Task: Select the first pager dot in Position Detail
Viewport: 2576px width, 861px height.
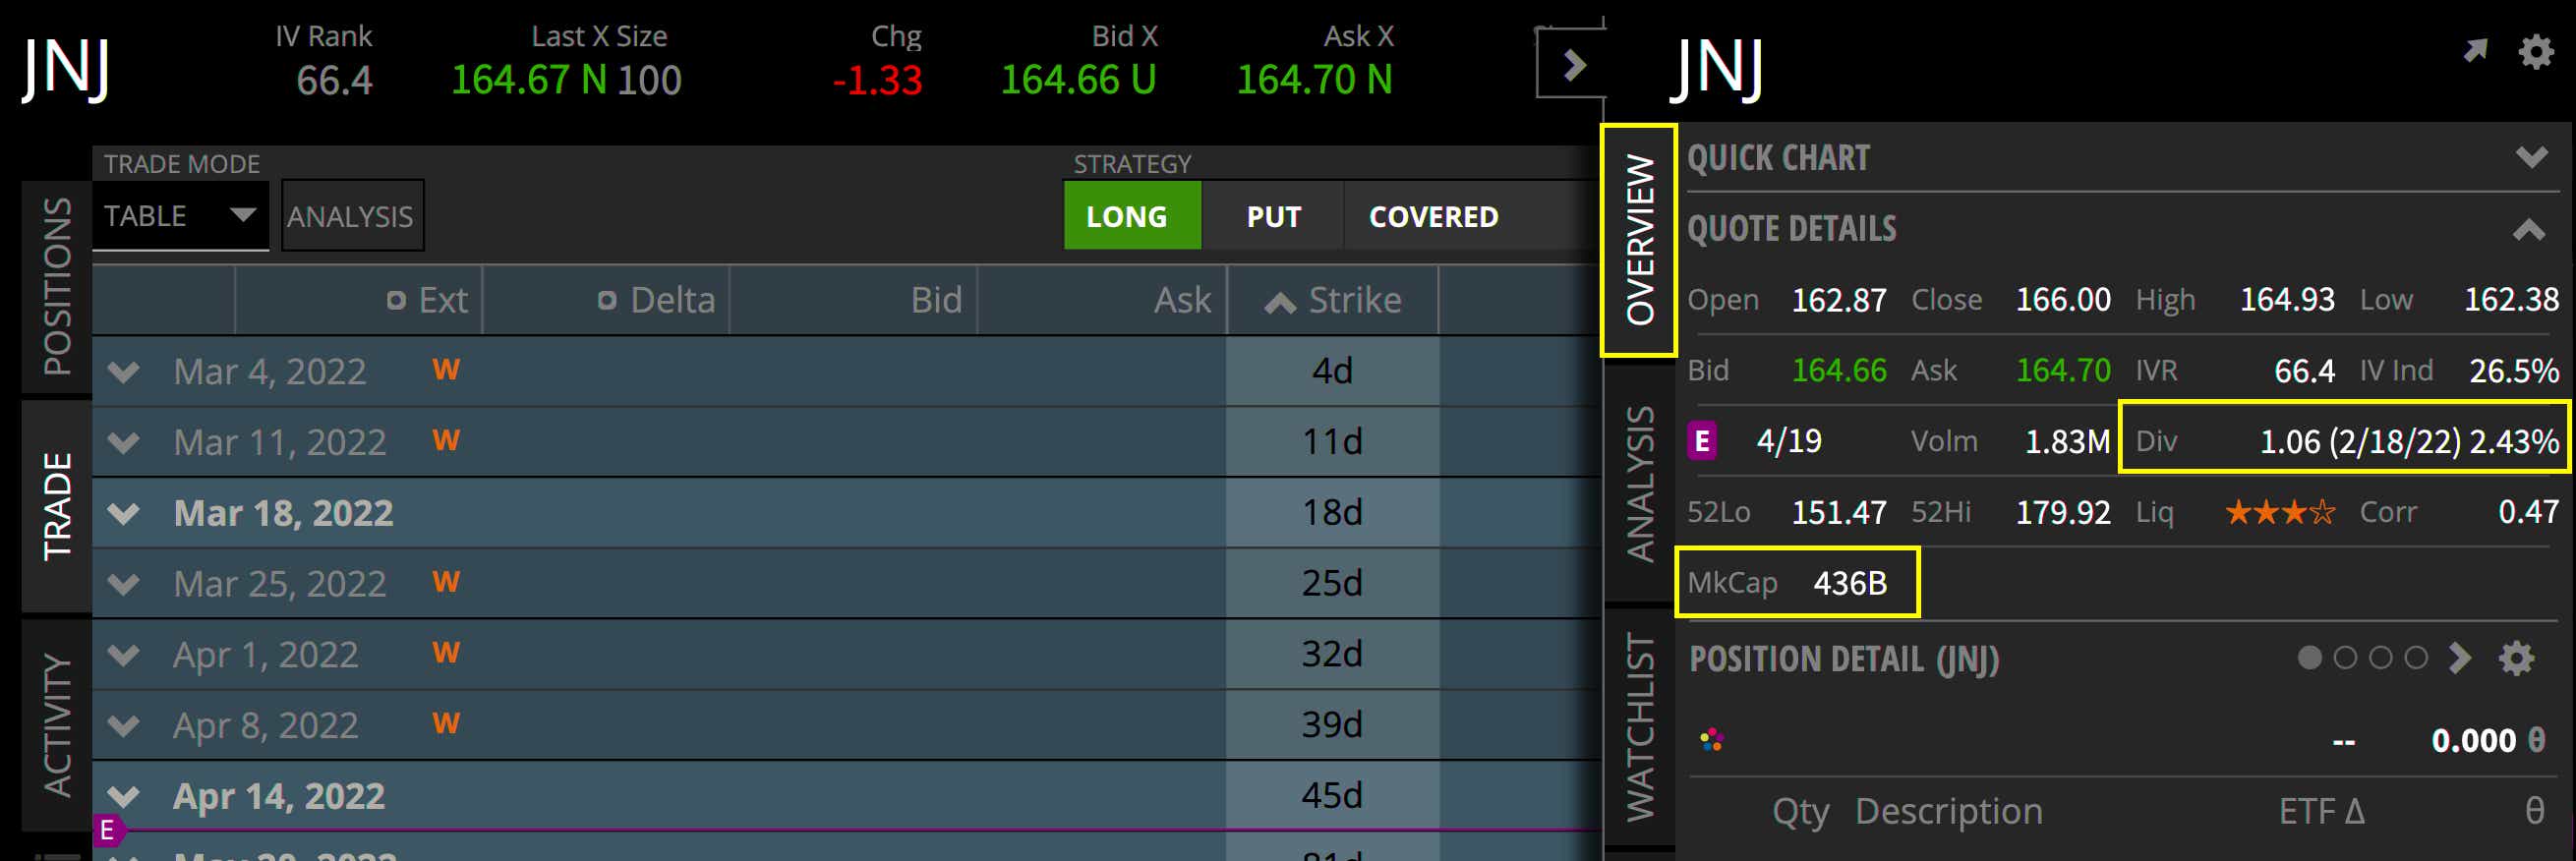Action: point(2309,658)
